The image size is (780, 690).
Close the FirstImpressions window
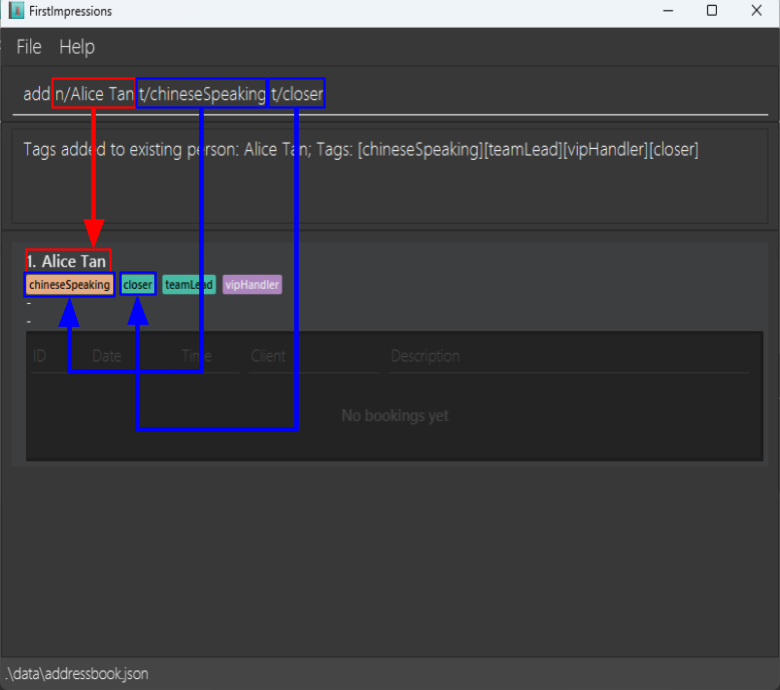click(757, 10)
